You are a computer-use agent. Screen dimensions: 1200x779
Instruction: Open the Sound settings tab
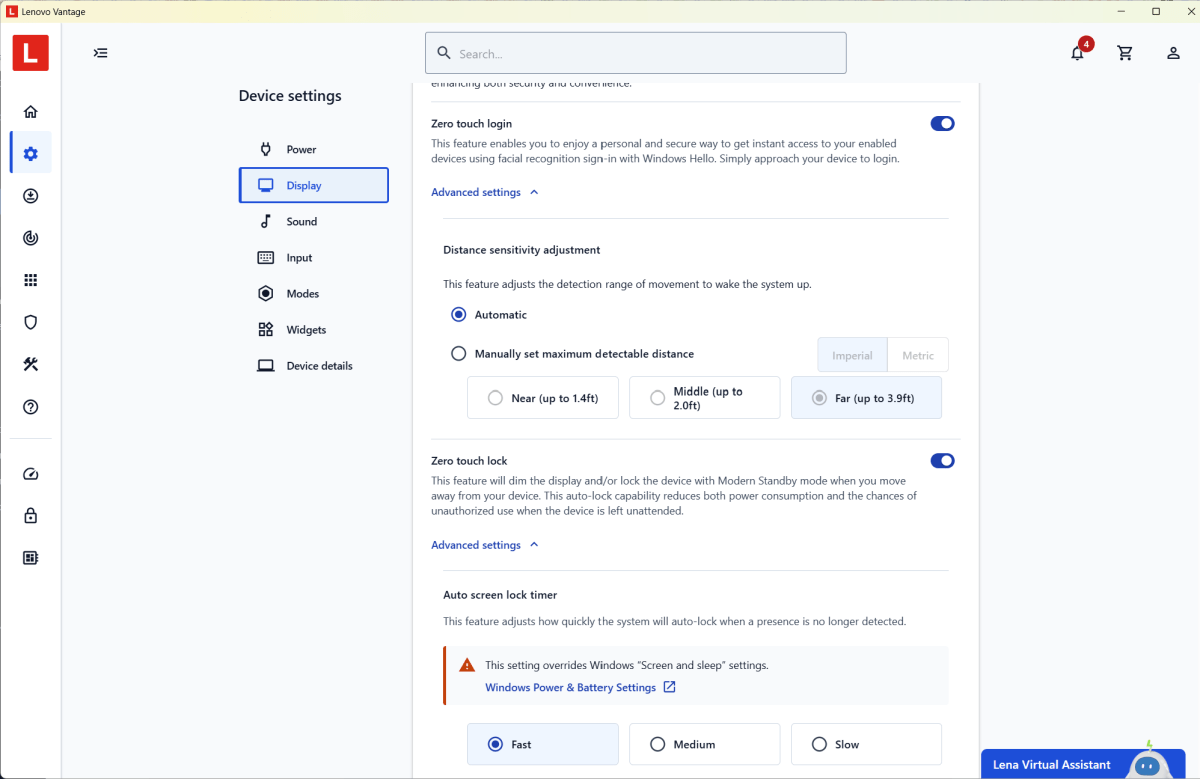(x=313, y=221)
